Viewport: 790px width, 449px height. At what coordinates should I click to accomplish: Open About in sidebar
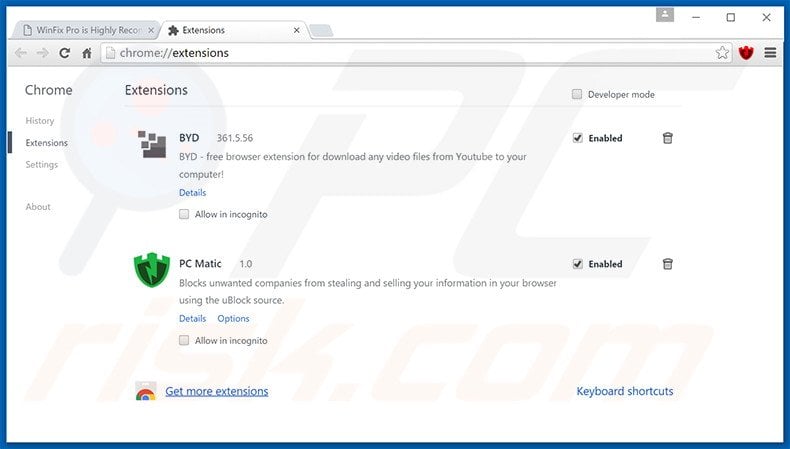[38, 207]
